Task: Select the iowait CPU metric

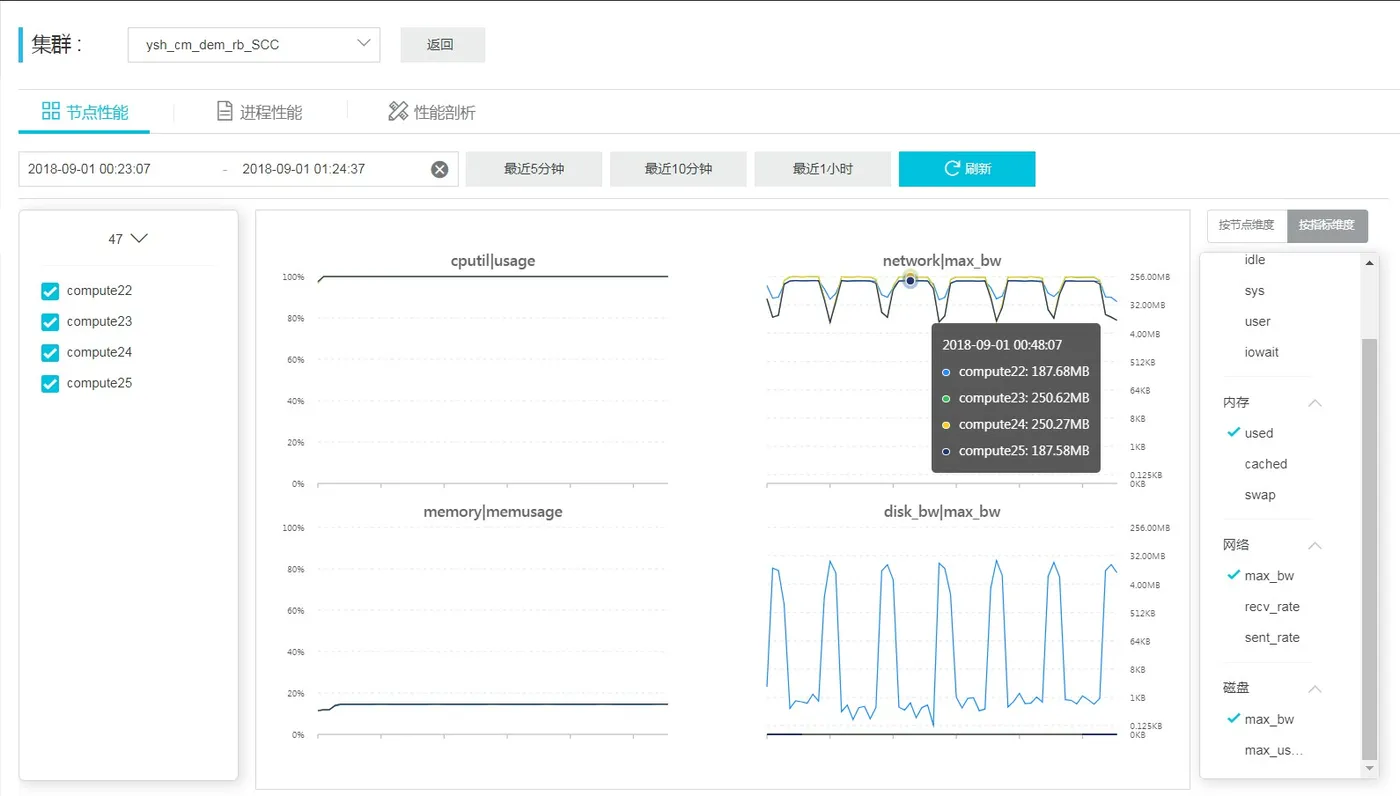Action: click(x=1261, y=353)
